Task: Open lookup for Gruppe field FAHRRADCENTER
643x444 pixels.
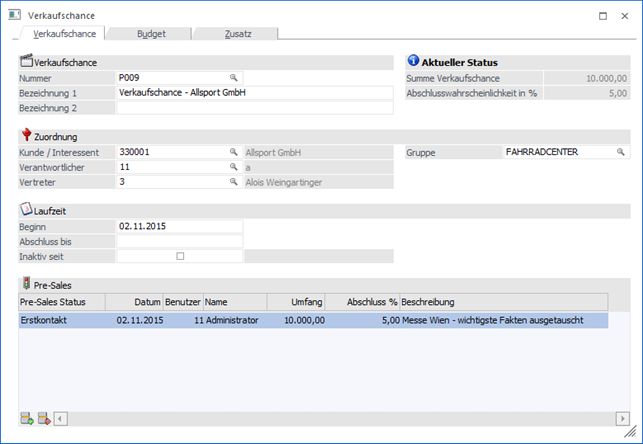Action: (620, 152)
